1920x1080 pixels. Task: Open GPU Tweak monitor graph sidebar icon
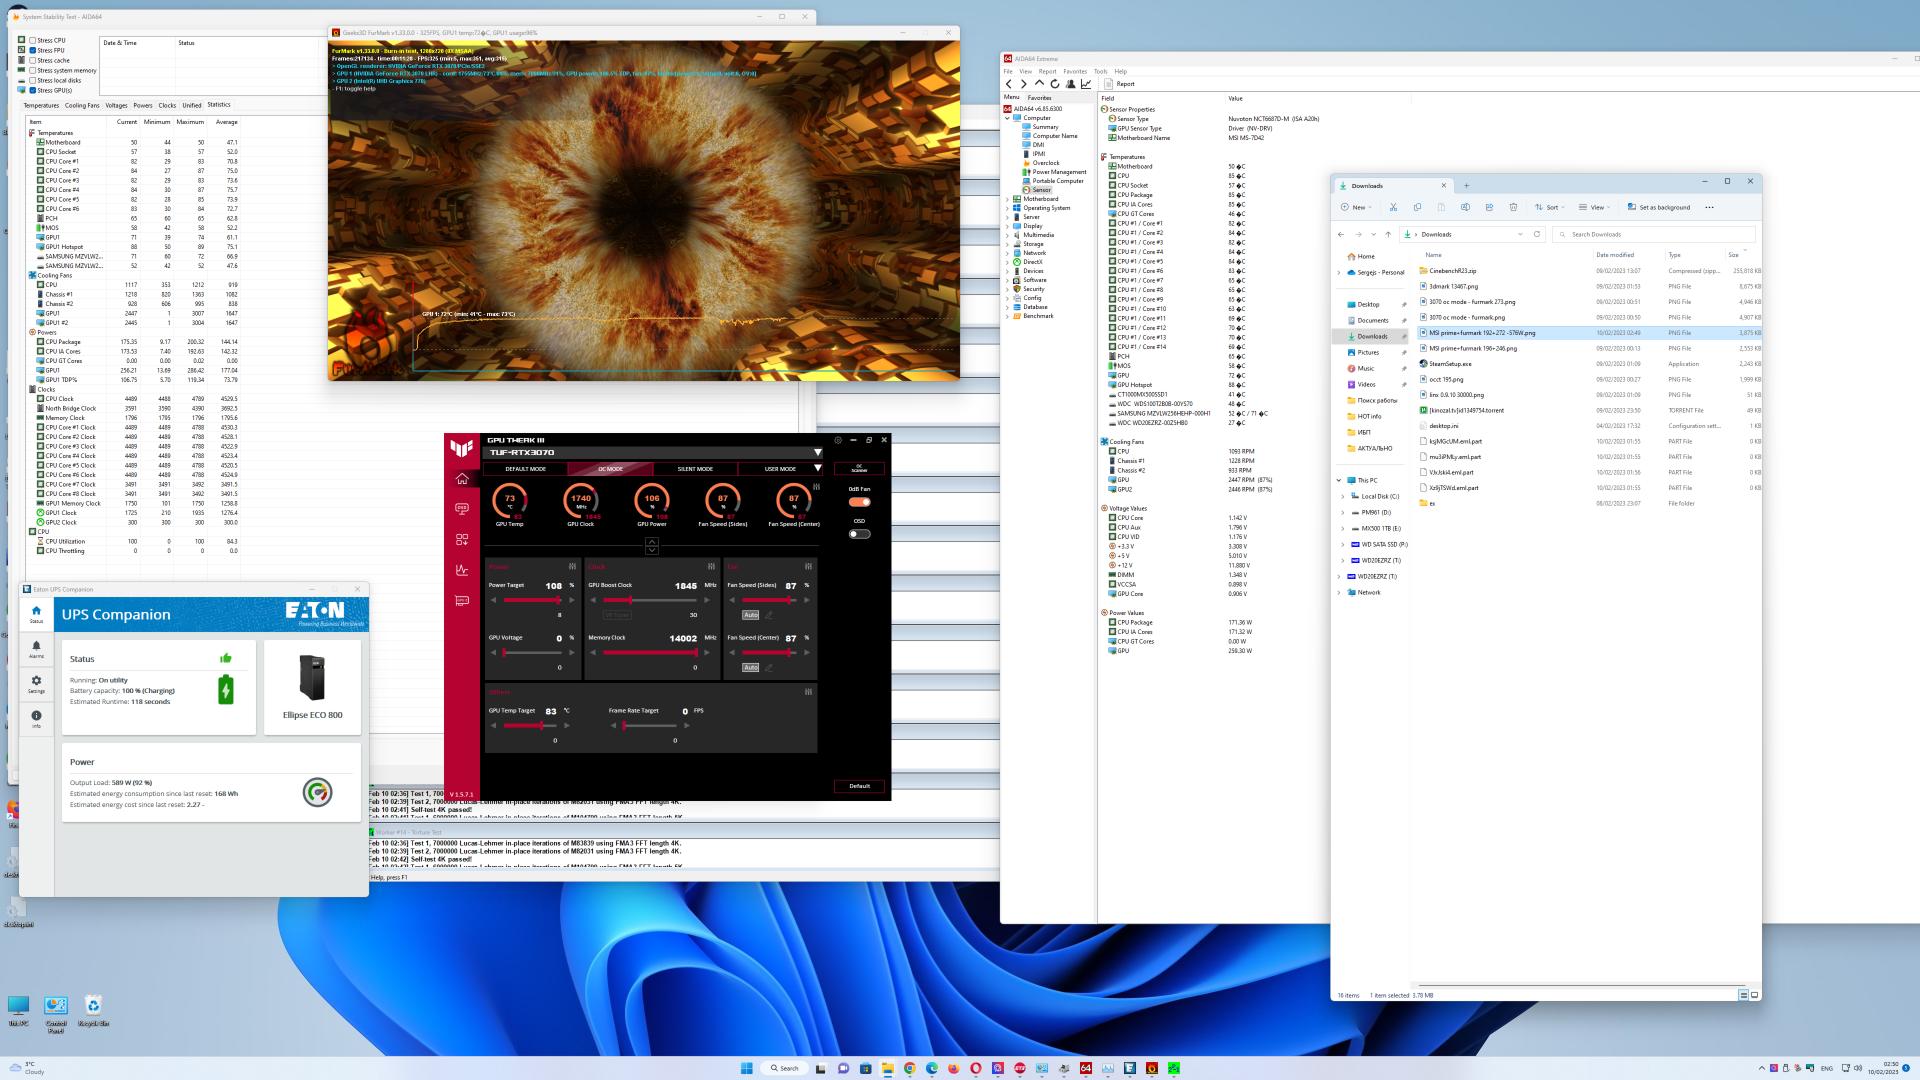pos(462,570)
